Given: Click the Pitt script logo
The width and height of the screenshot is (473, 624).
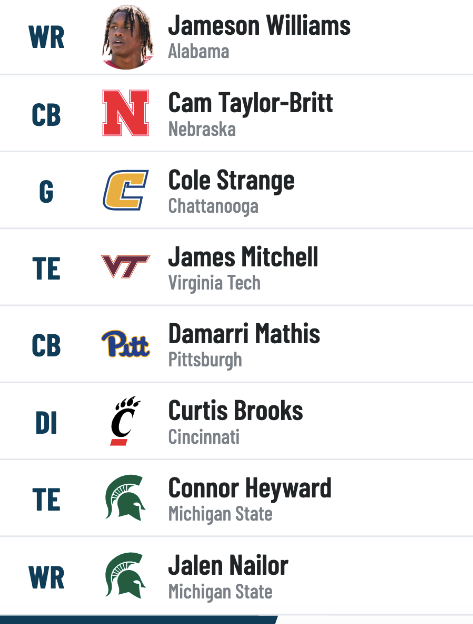Looking at the screenshot, I should pos(126,343).
